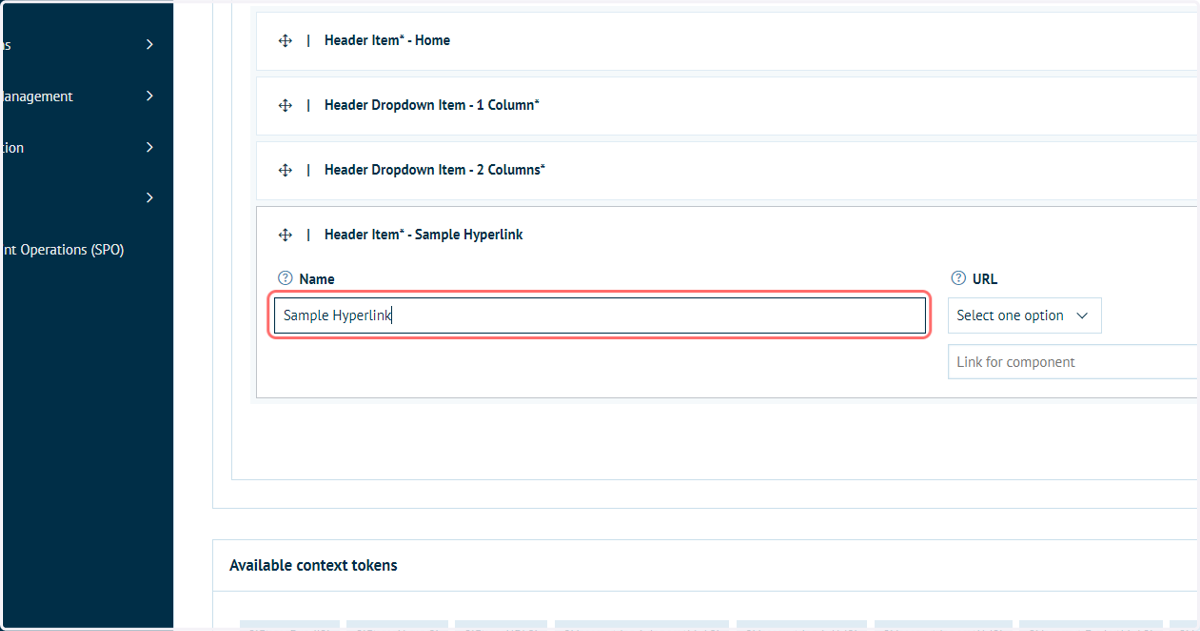The image size is (1200, 631).
Task: Click inside the Sample Hyperlink name field
Action: click(600, 315)
